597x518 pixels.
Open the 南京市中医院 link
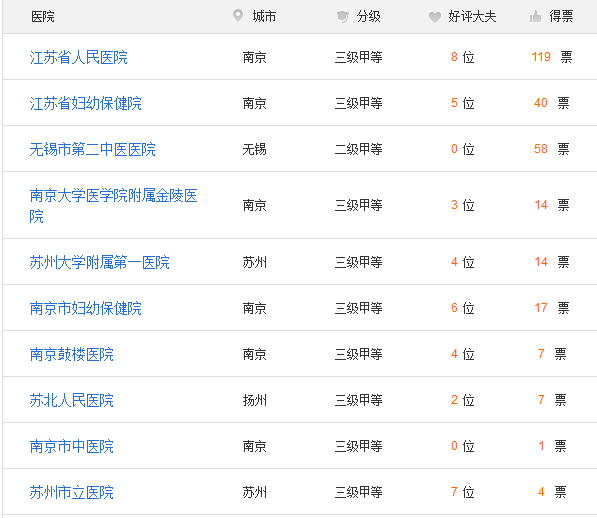pos(72,446)
